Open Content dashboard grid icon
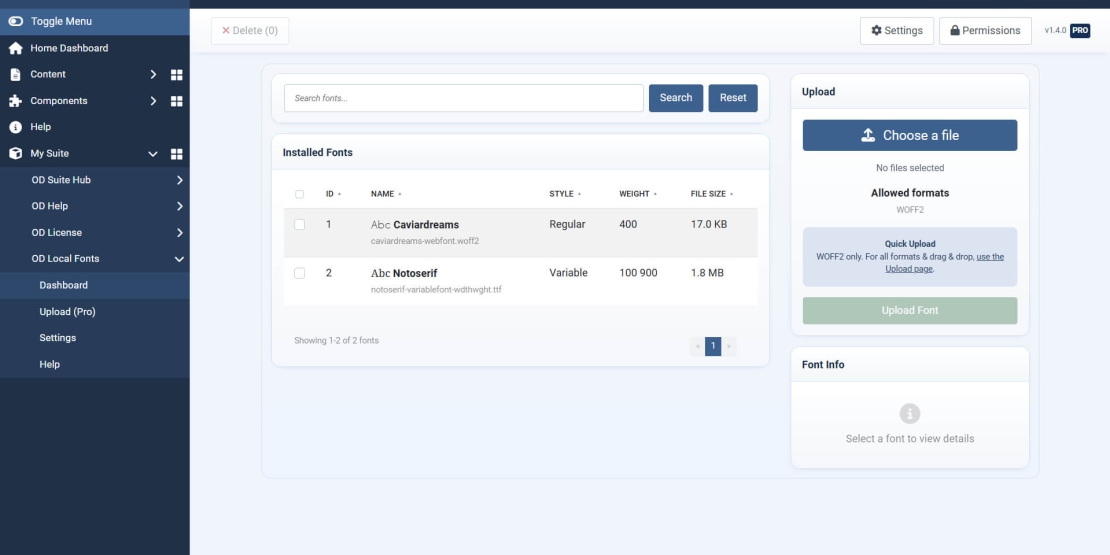Image resolution: width=1110 pixels, height=555 pixels. point(177,74)
